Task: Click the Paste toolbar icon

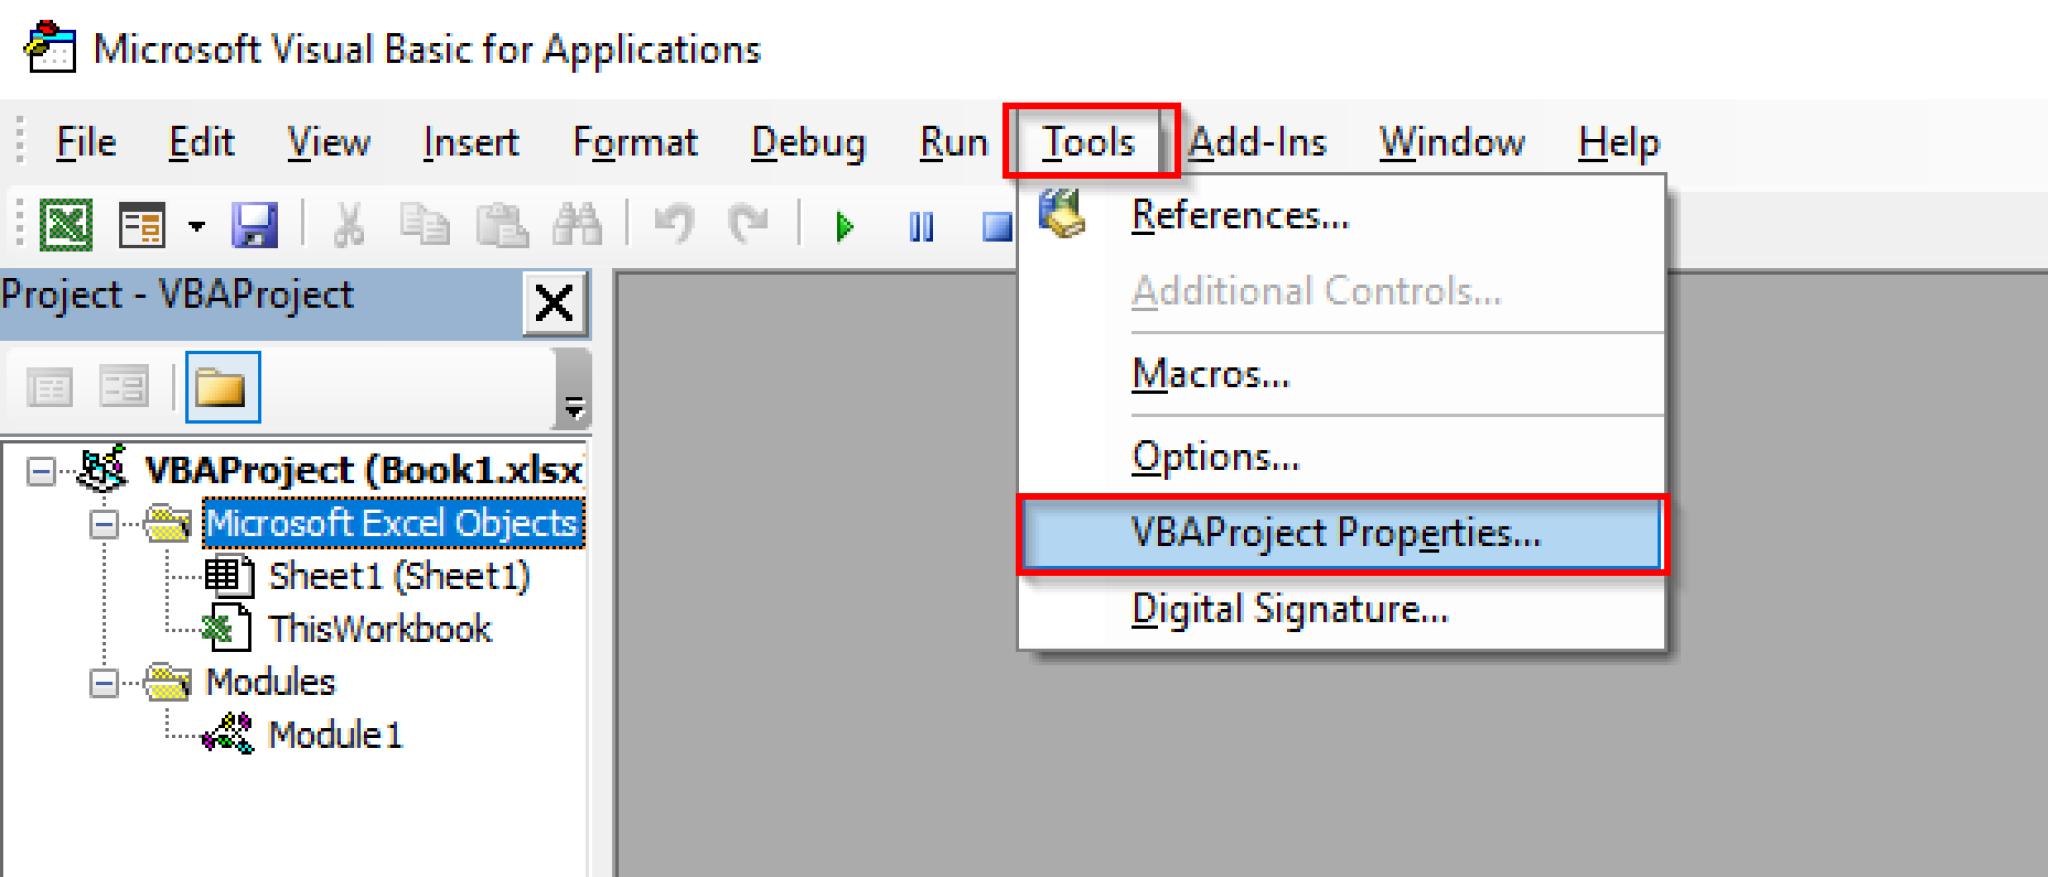Action: click(x=504, y=224)
